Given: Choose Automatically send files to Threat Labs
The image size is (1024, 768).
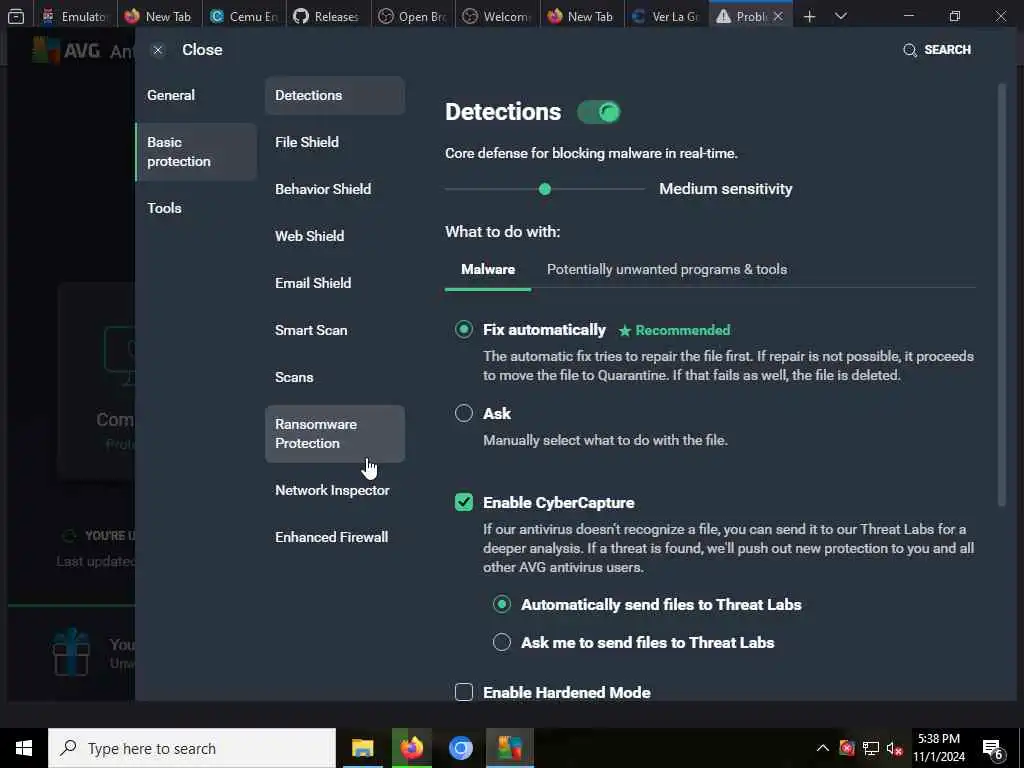Looking at the screenshot, I should pyautogui.click(x=502, y=605).
